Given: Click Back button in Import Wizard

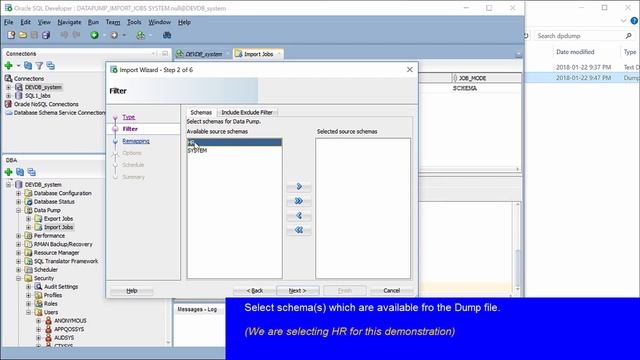Looking at the screenshot, I should click(254, 291).
